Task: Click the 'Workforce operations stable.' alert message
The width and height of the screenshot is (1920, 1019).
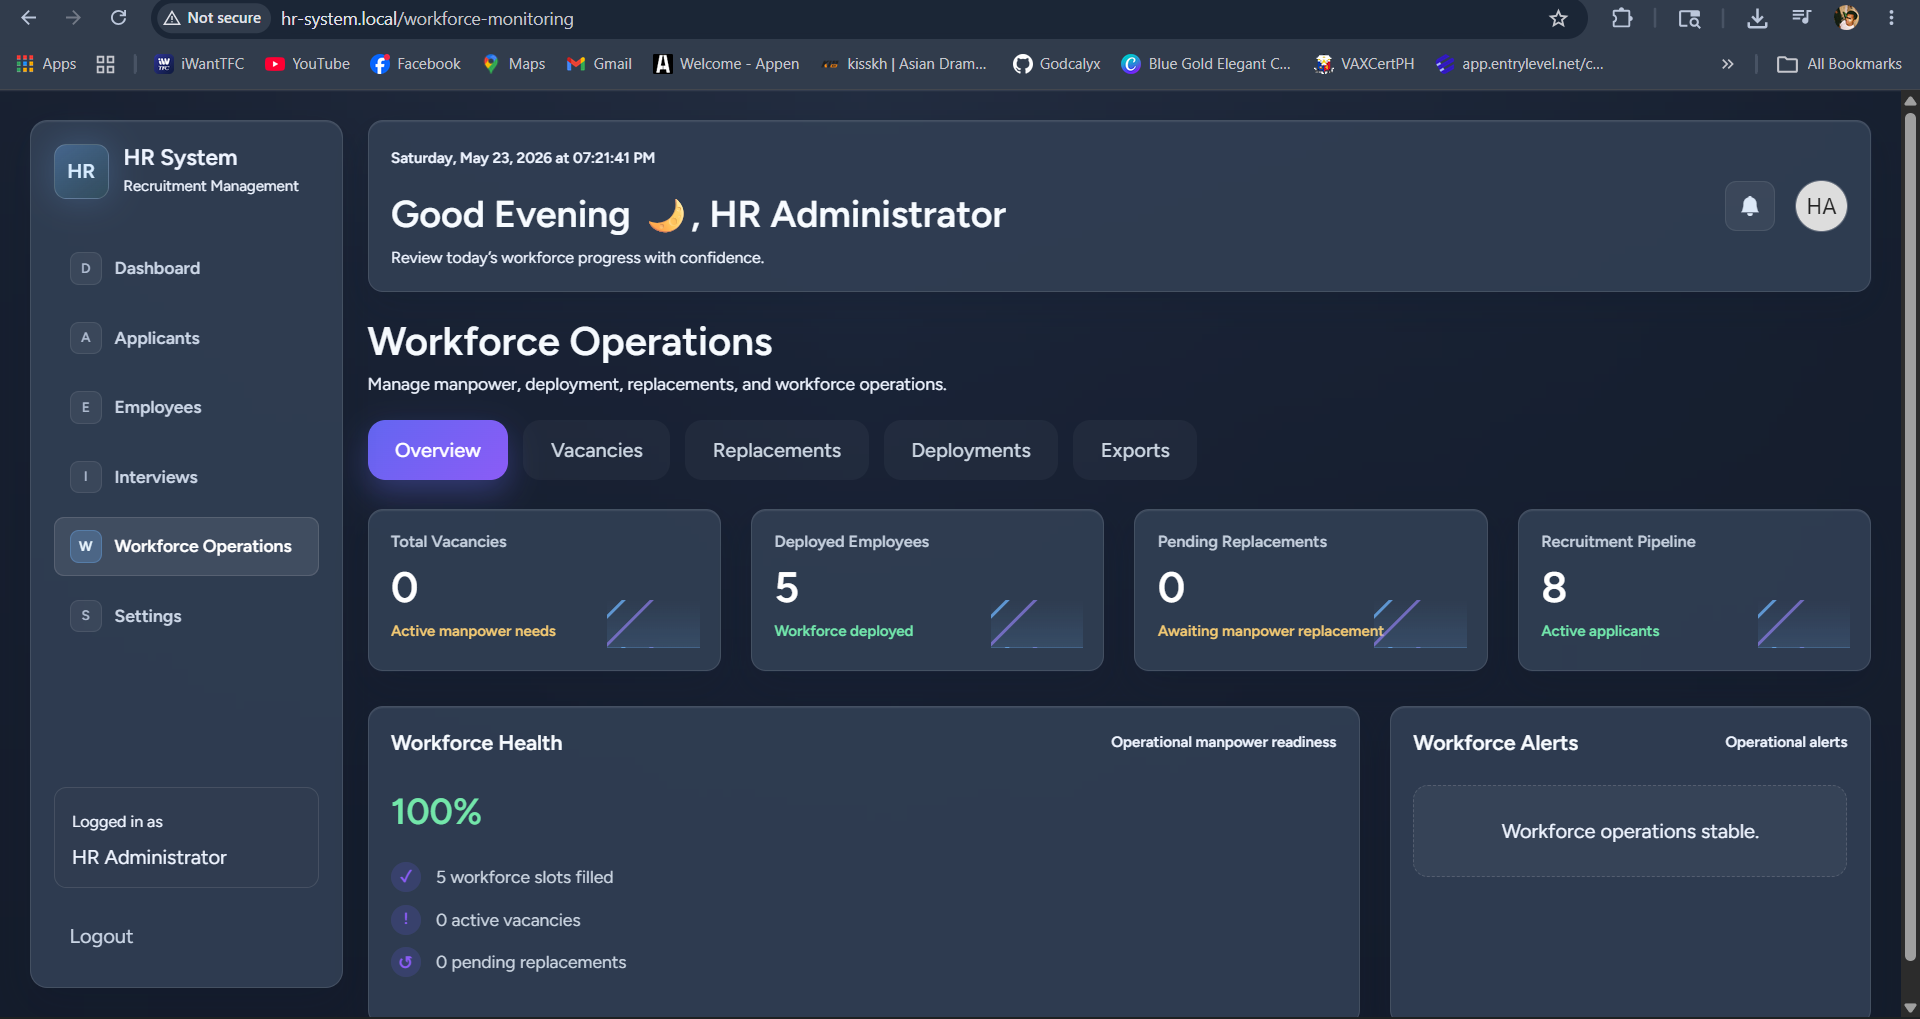Action: pos(1630,831)
